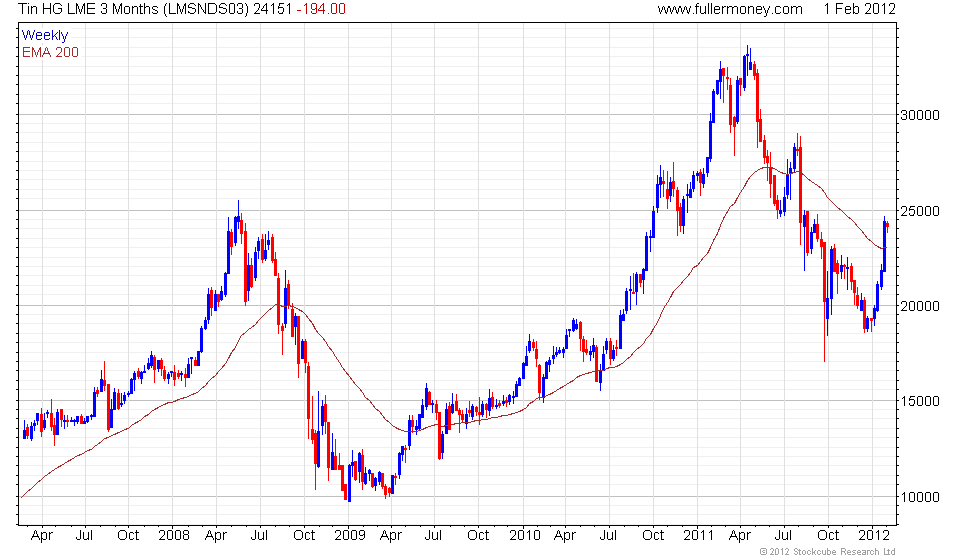Screen dimensions: 980x560
Task: Click the date '1 Feb 2012'
Action: click(859, 9)
